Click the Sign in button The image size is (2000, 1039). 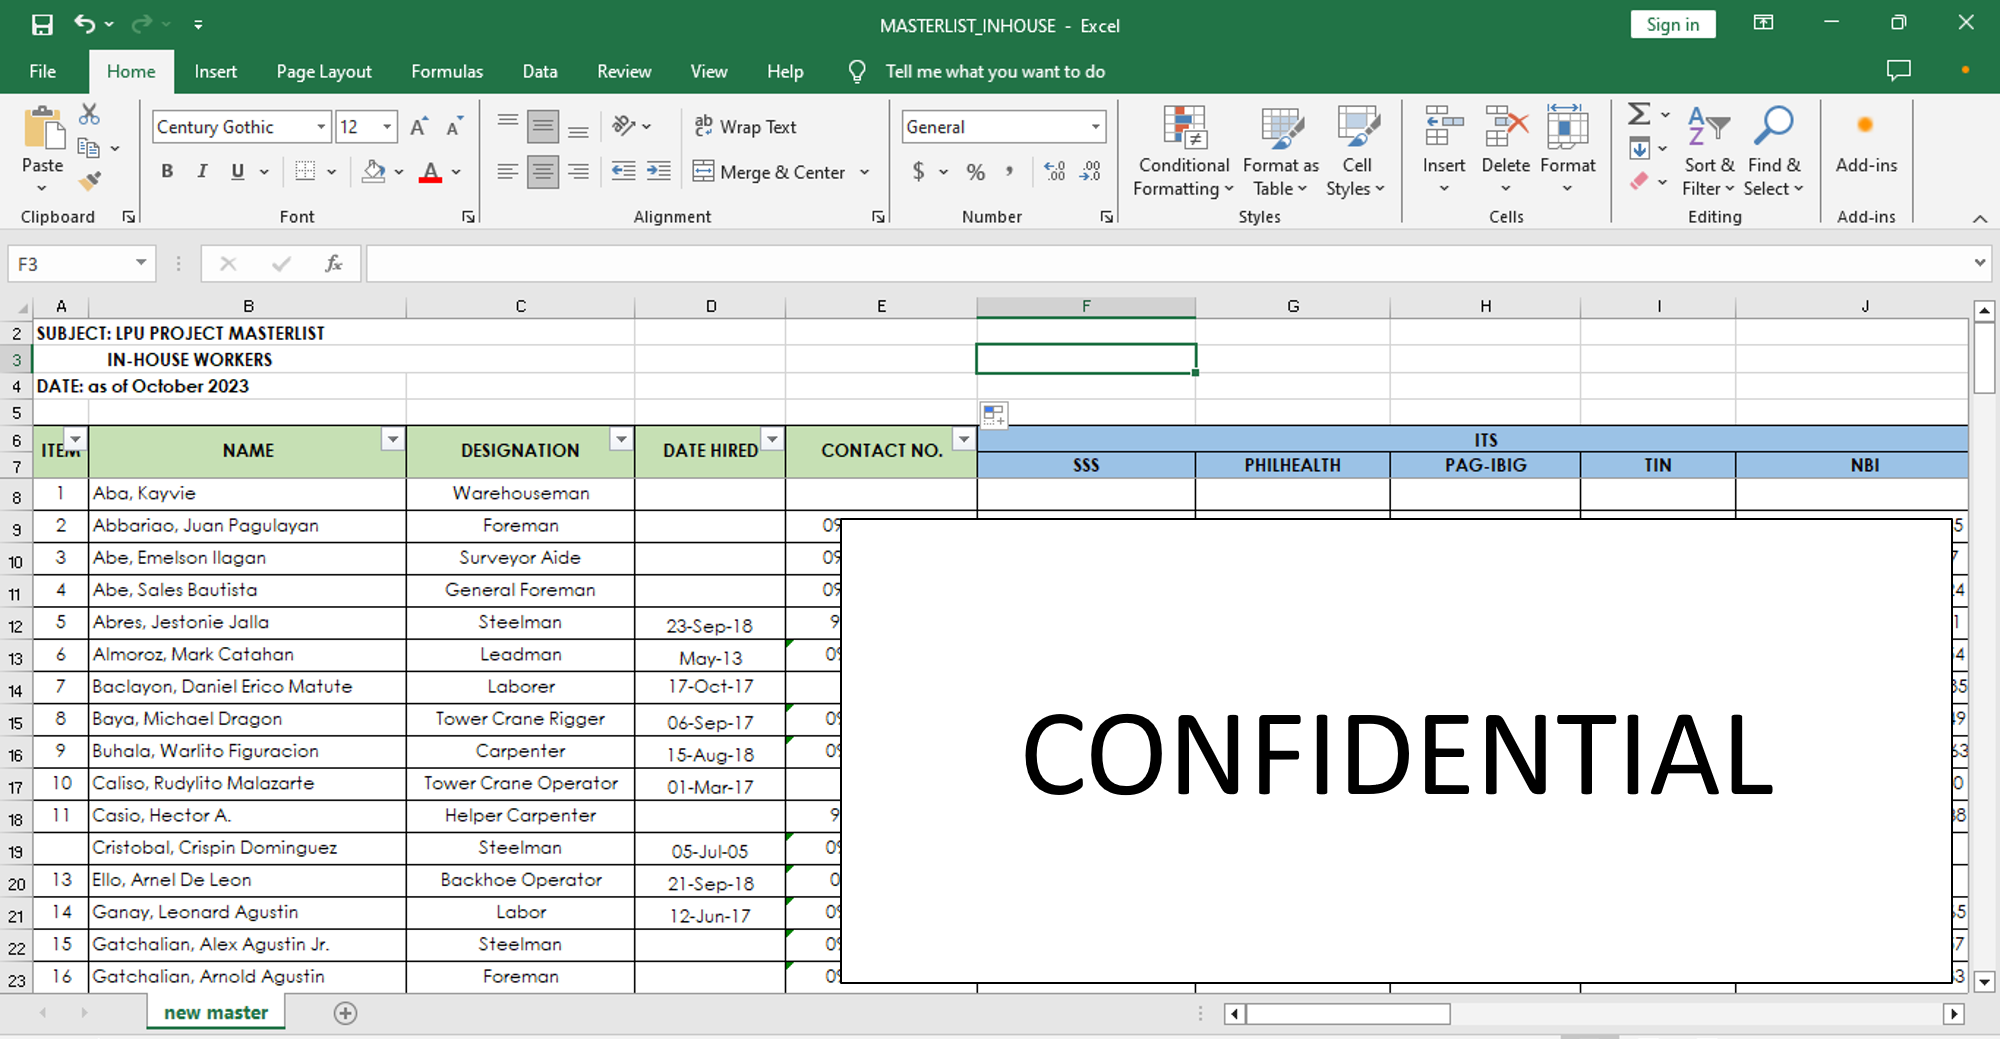1673,25
